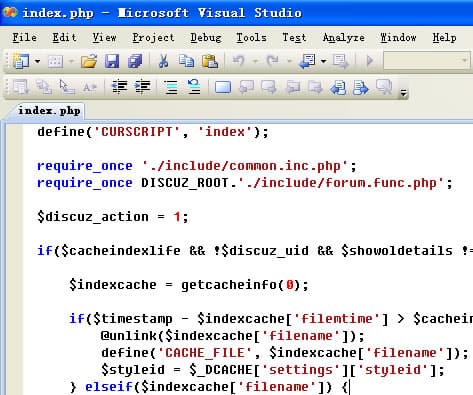Click the Visual Studio title bar icon

coord(9,13)
